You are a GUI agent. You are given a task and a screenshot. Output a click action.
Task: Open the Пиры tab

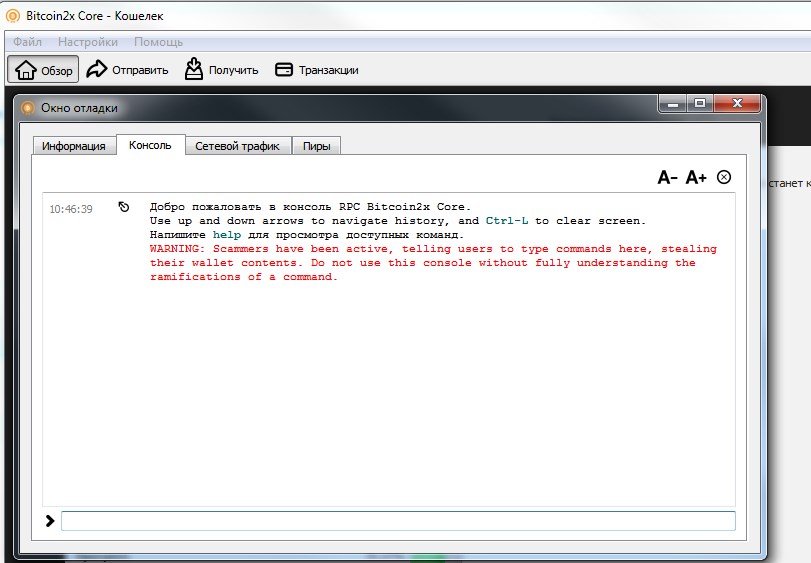[317, 146]
